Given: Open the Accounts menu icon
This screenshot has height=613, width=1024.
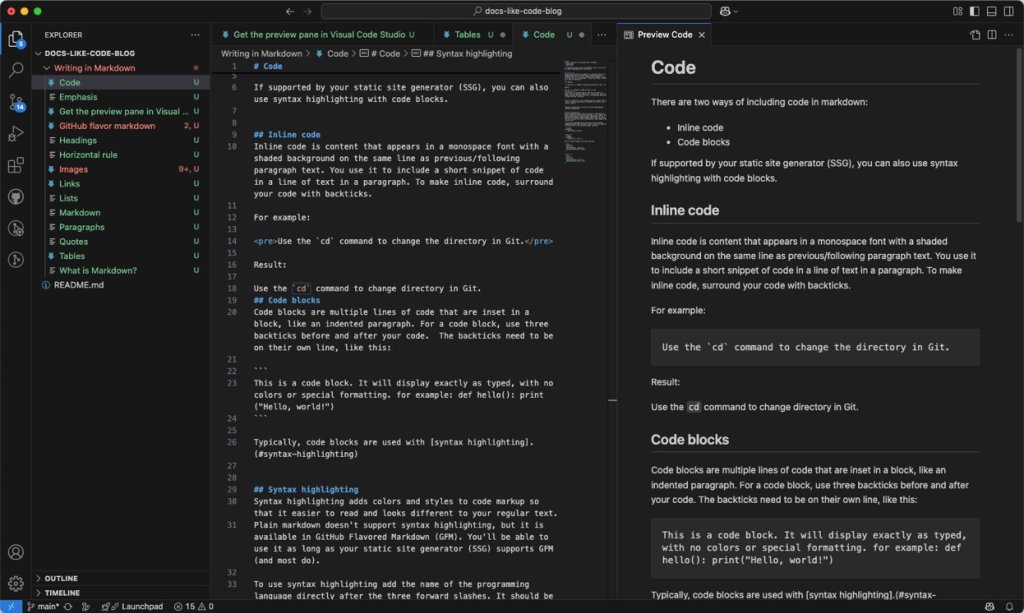Looking at the screenshot, I should tap(16, 552).
